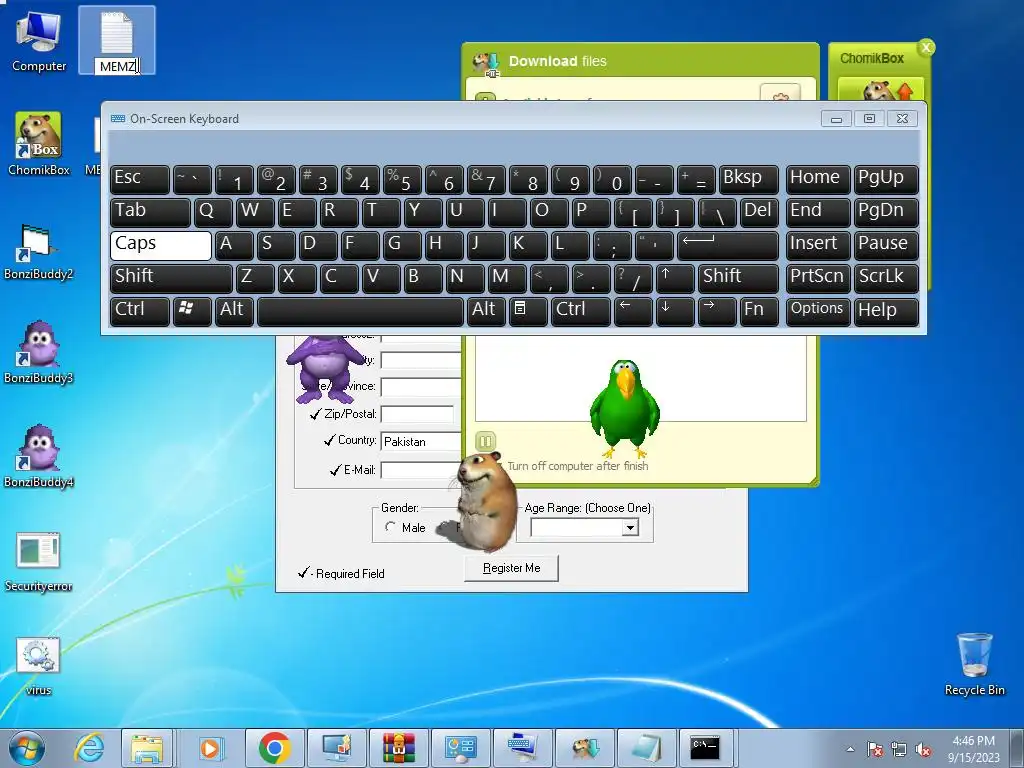
Task: Click the context menu key on keyboard
Action: 528,311
